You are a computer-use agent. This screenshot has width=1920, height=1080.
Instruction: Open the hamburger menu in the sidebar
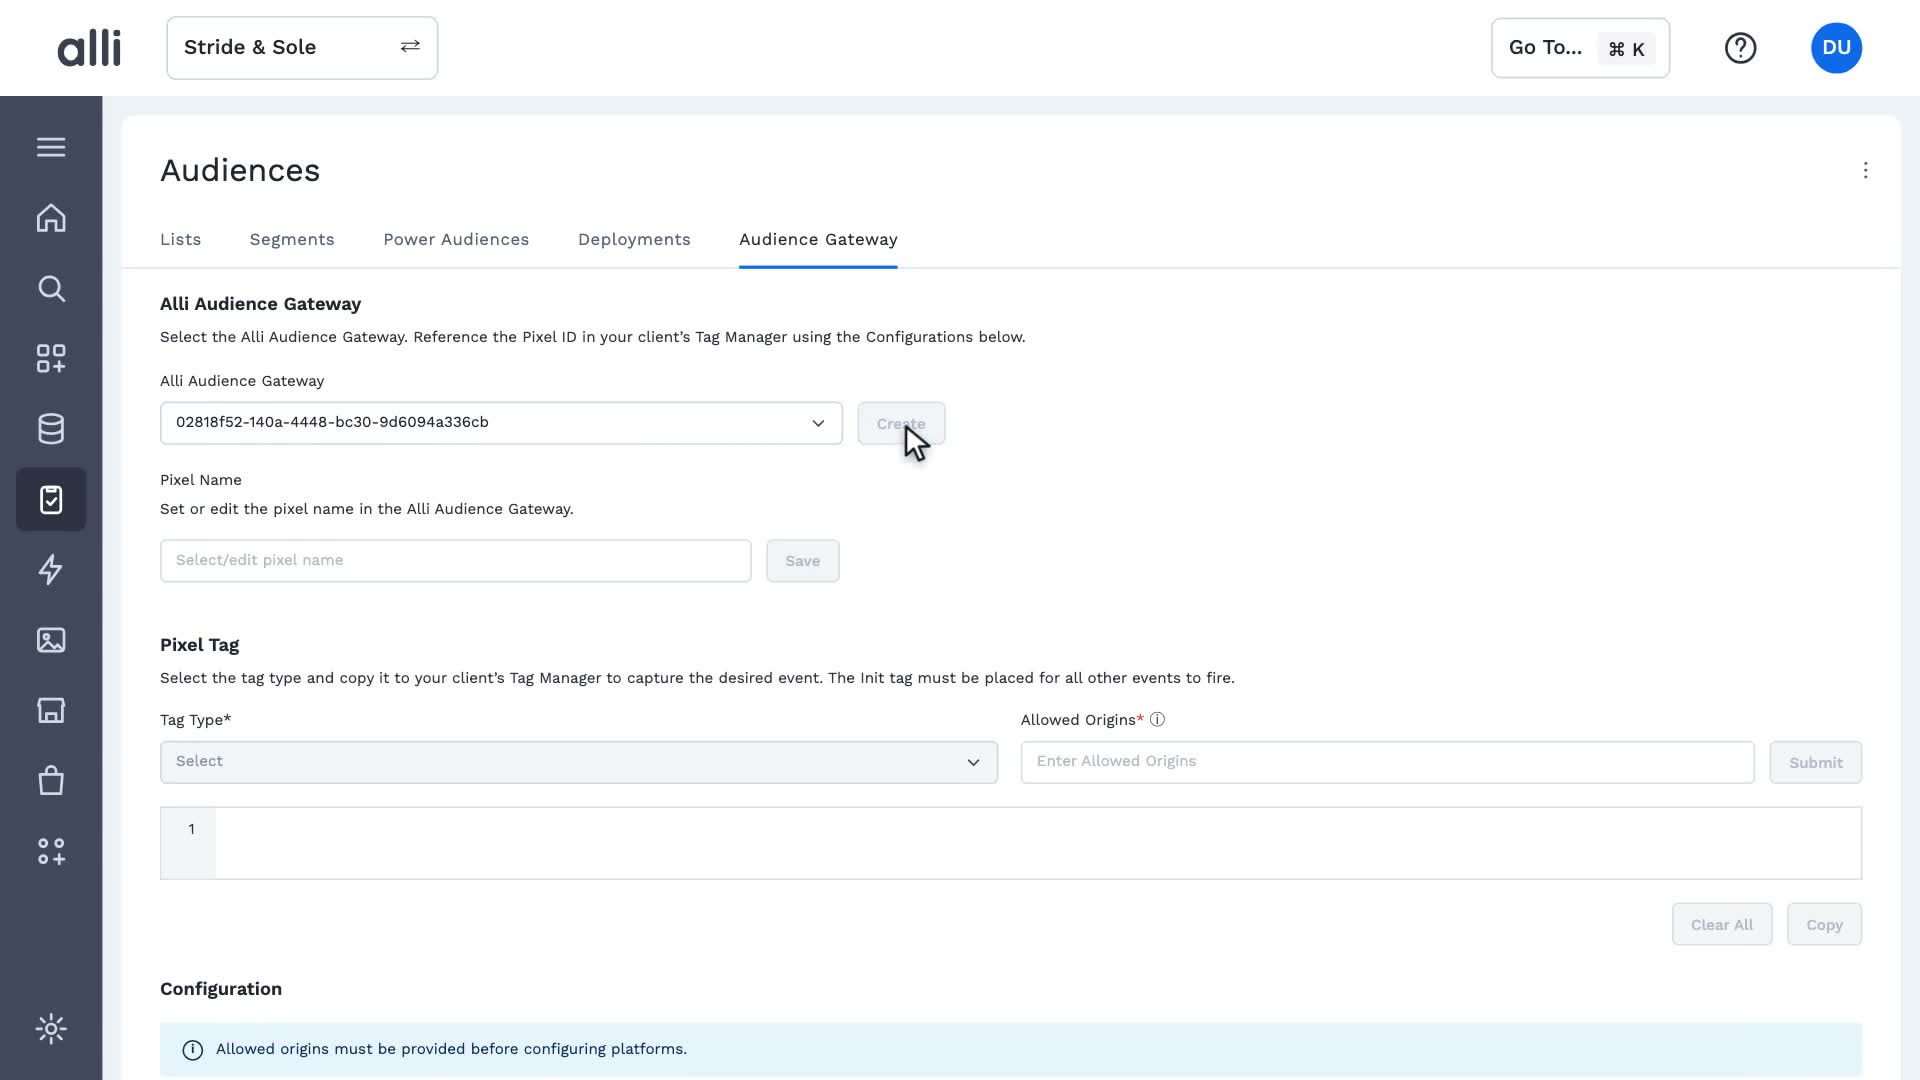pos(51,147)
